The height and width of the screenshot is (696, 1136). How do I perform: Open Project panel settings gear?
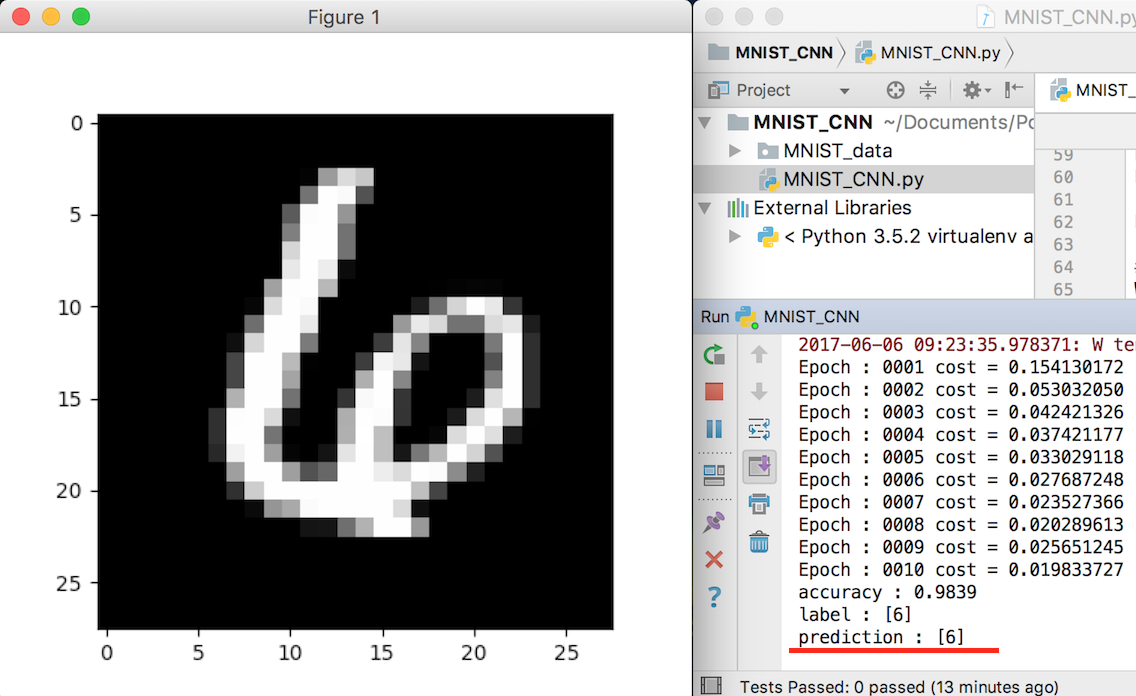point(975,90)
